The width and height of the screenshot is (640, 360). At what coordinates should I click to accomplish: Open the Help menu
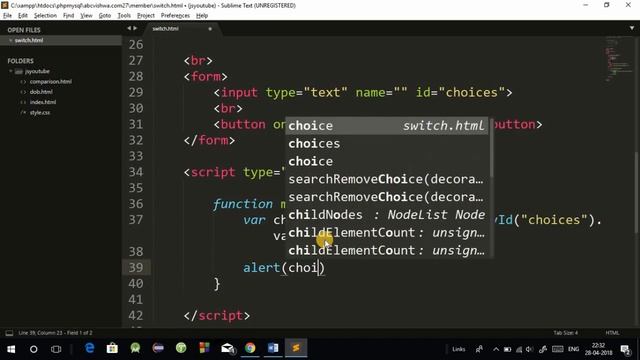click(202, 16)
